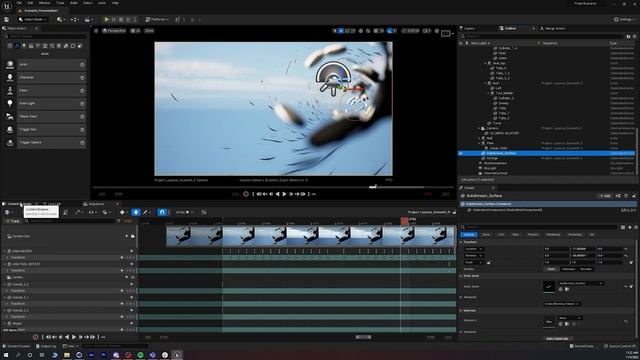Open the Window menu
640x360 pixels.
point(44,3)
